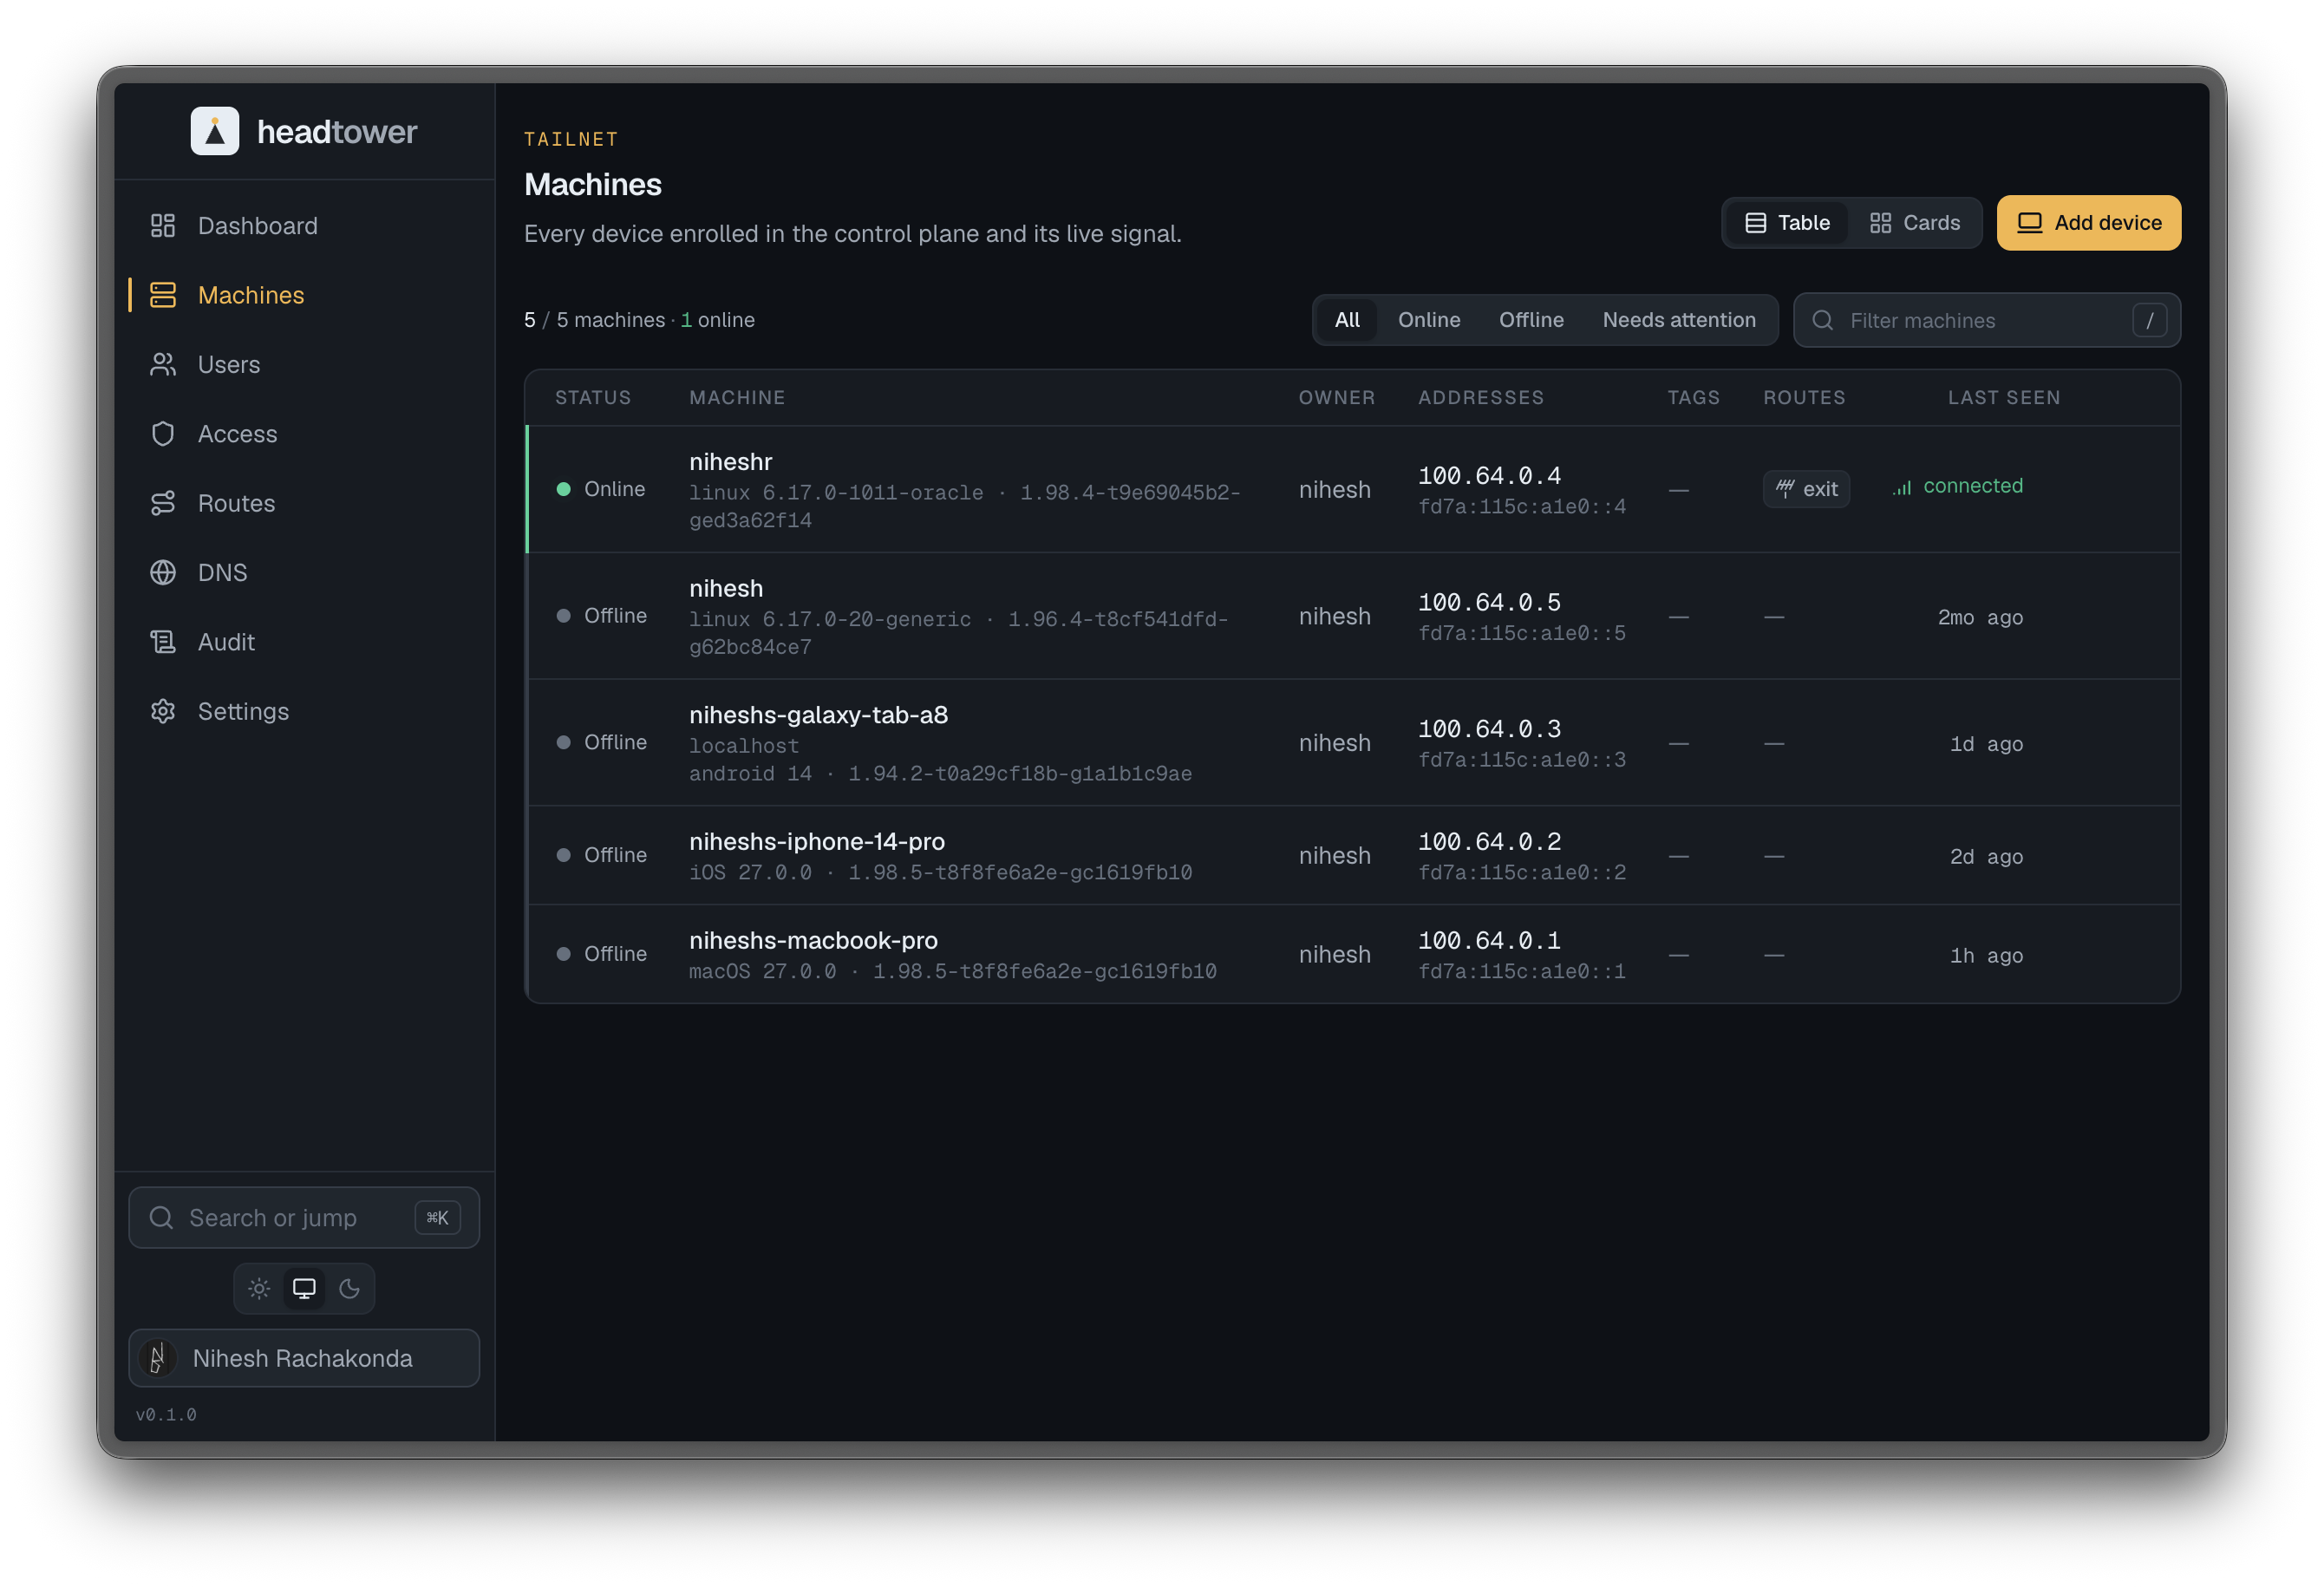
Task: Click the magnifier icon in Search or jump
Action: [161, 1218]
